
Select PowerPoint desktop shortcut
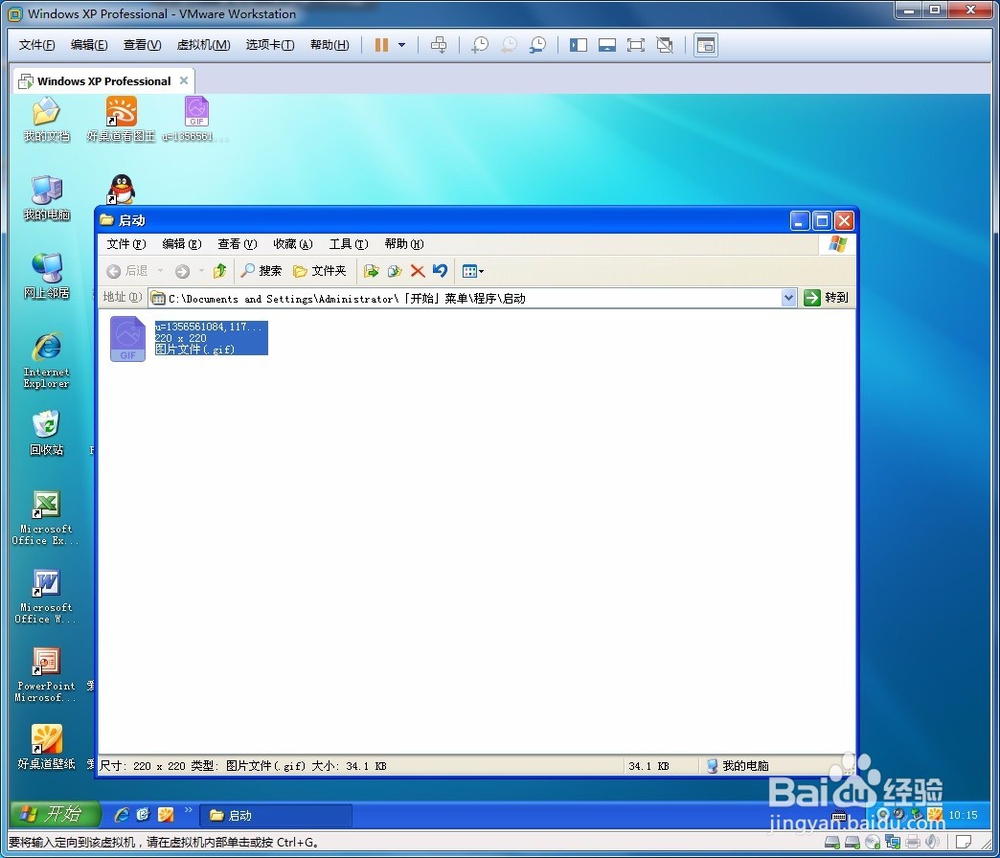[46, 675]
